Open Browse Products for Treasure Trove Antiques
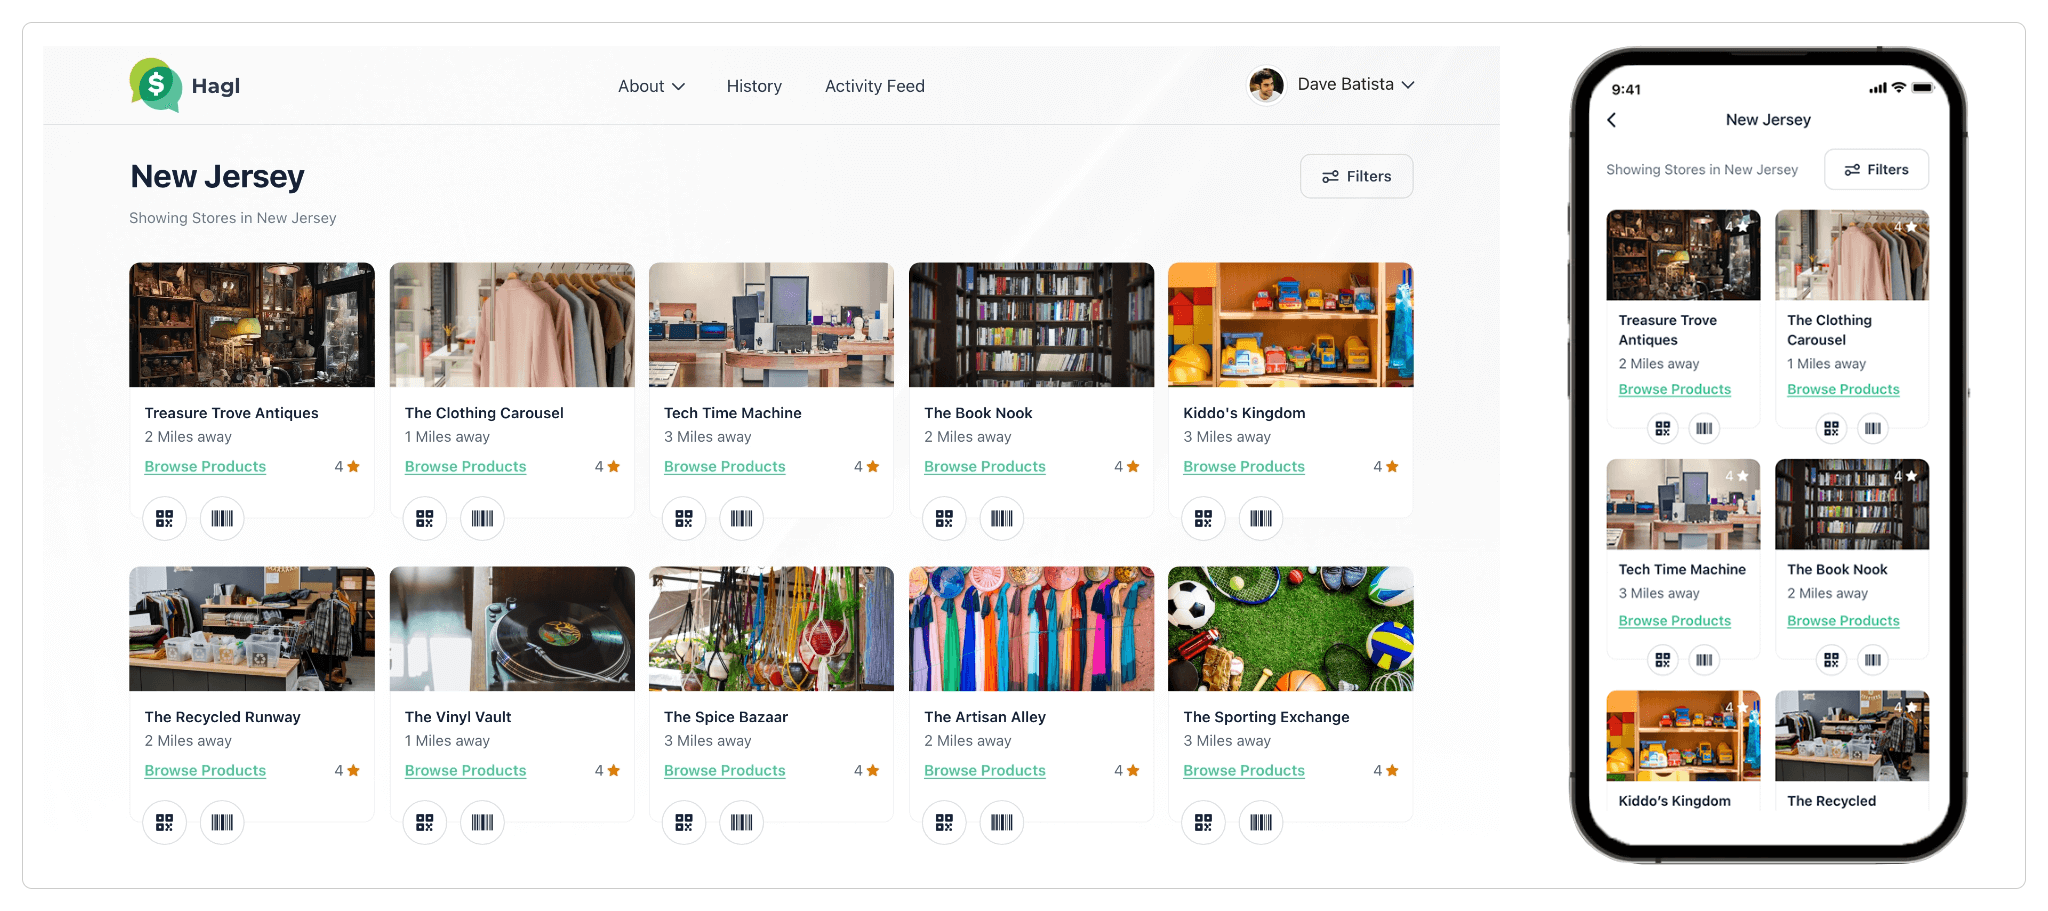 (x=204, y=466)
